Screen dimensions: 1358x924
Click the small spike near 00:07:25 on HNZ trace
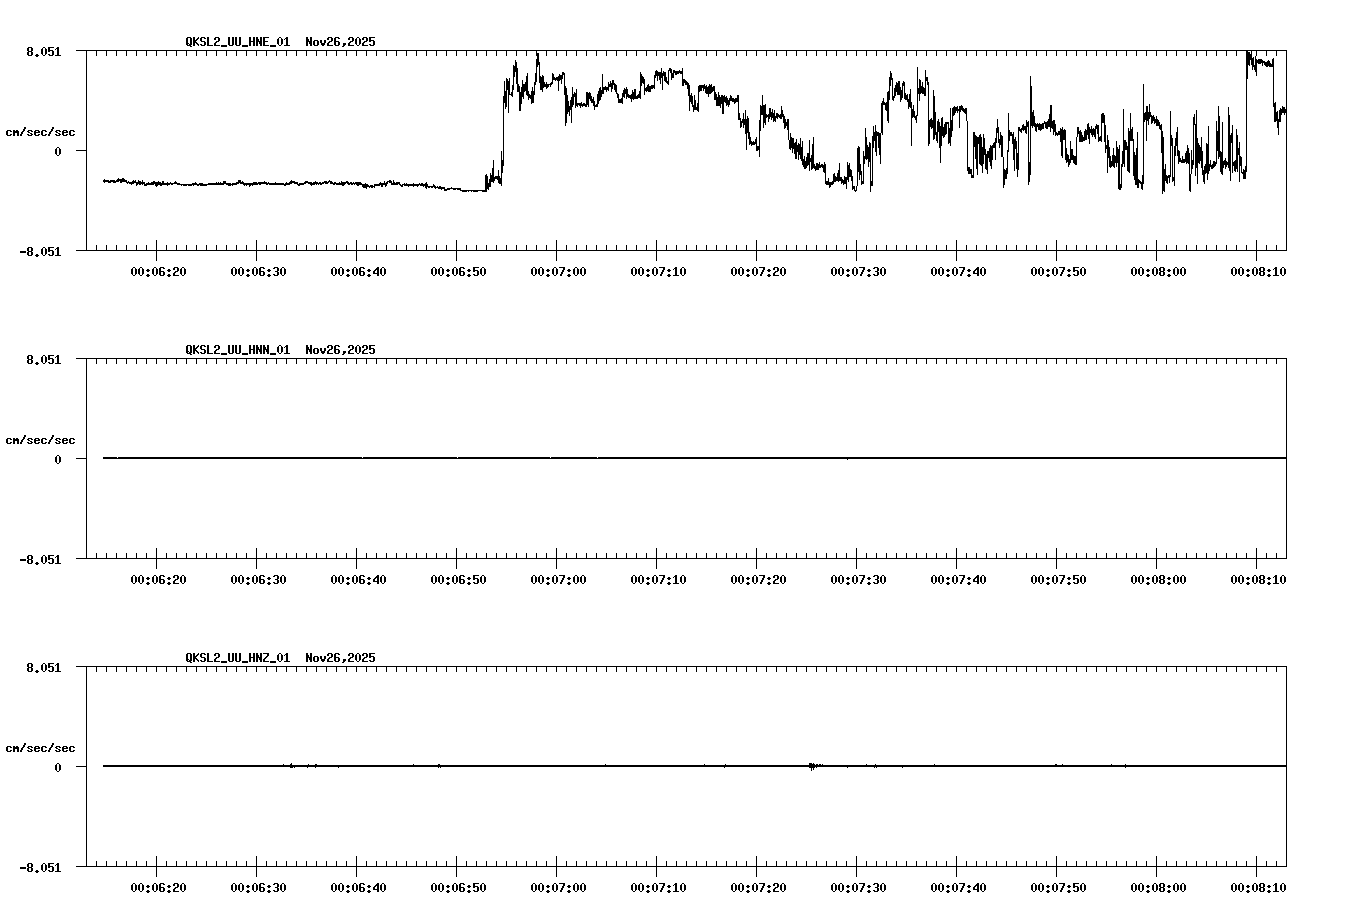click(x=812, y=766)
